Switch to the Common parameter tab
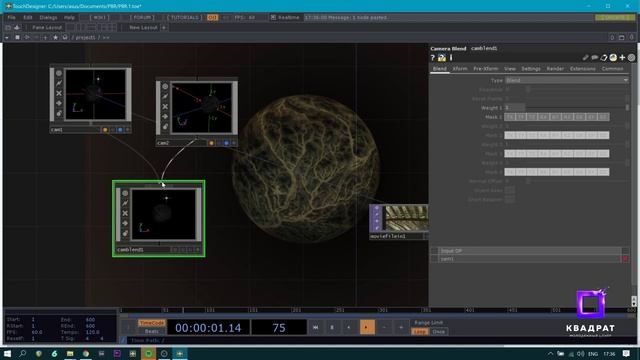This screenshot has width=640, height=360. (612, 69)
